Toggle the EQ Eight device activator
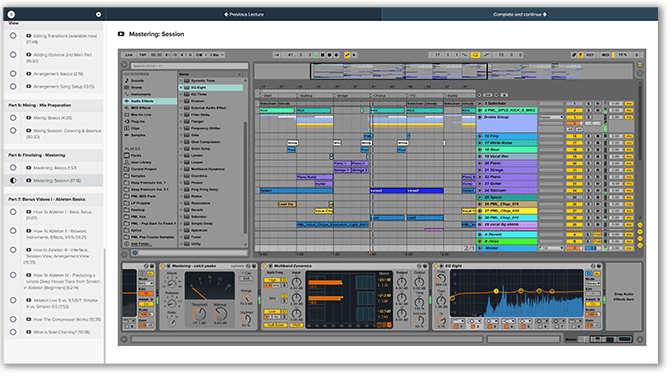Image resolution: width=672 pixels, height=378 pixels. [436, 266]
